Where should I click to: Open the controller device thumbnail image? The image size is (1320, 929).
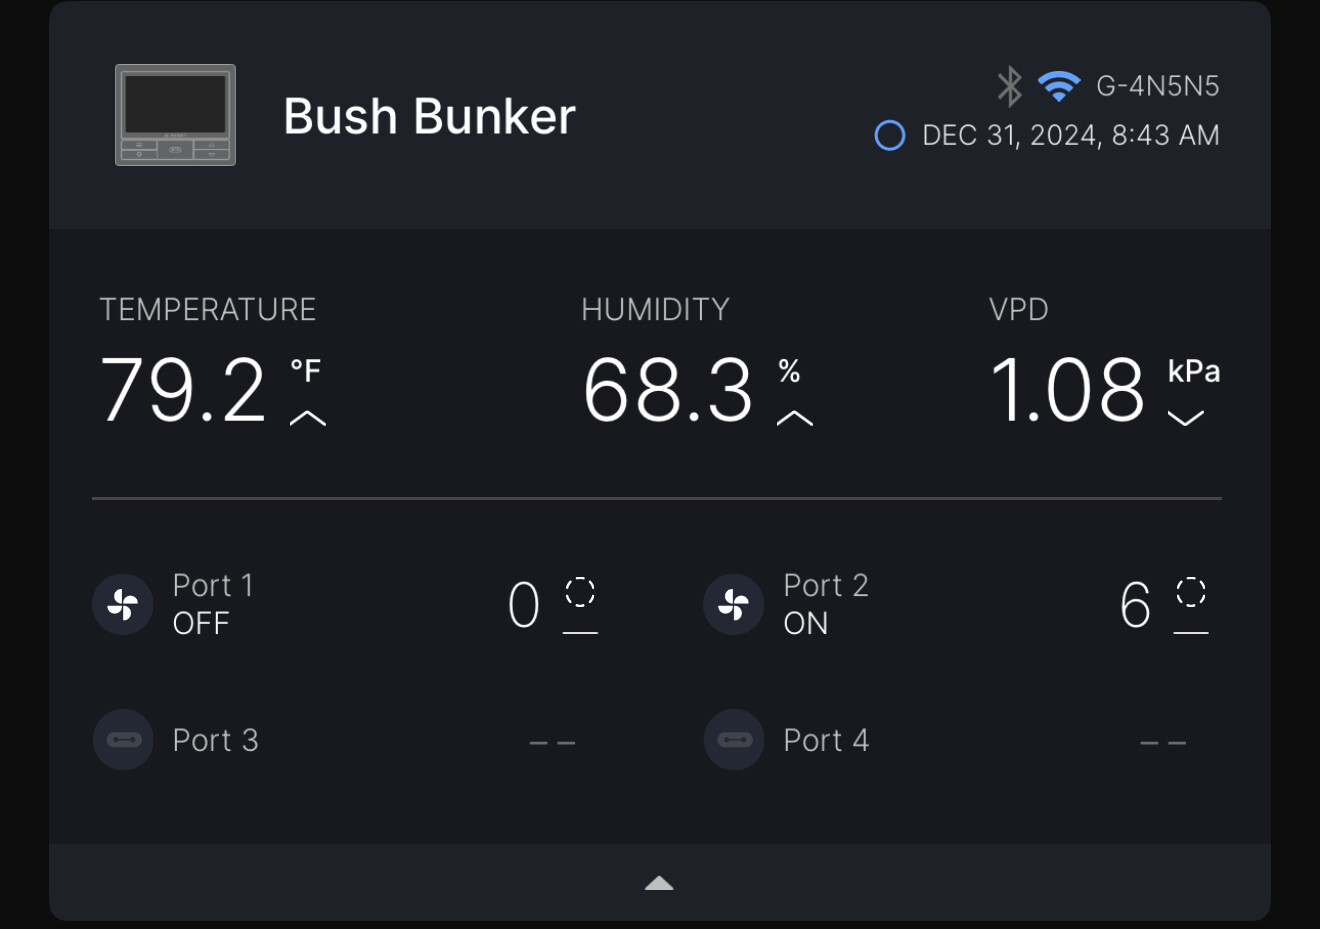coord(175,115)
